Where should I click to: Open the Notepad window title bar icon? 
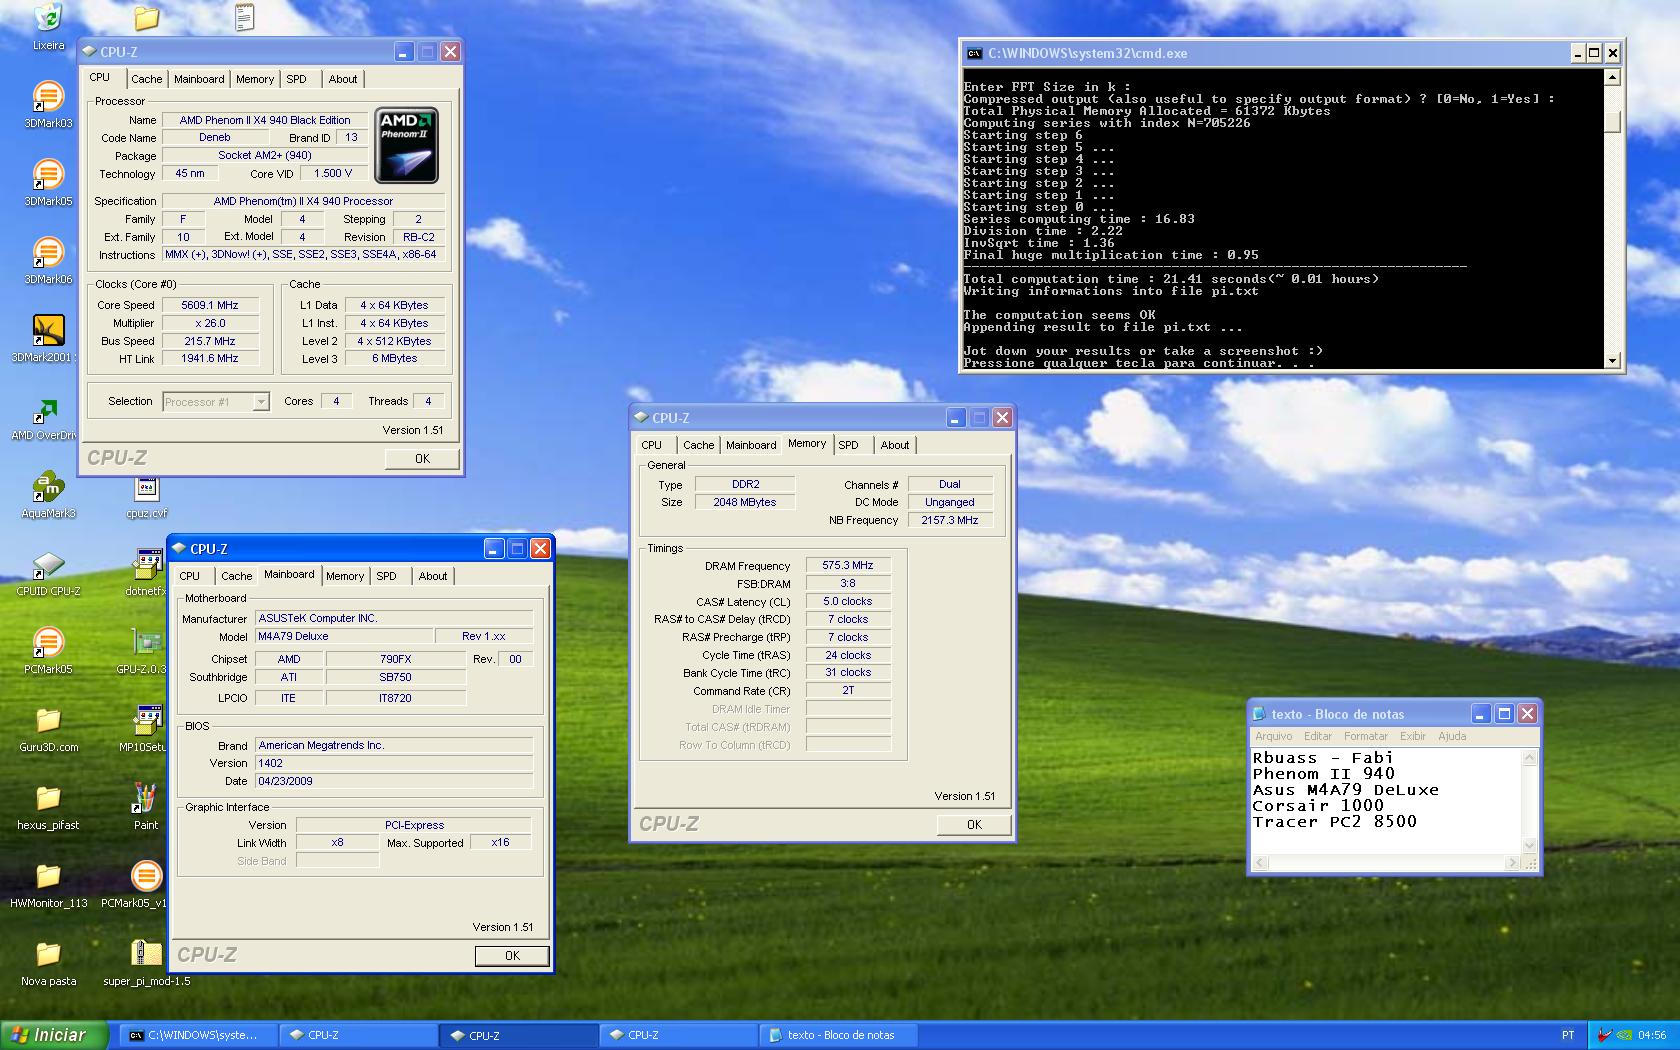point(1260,714)
